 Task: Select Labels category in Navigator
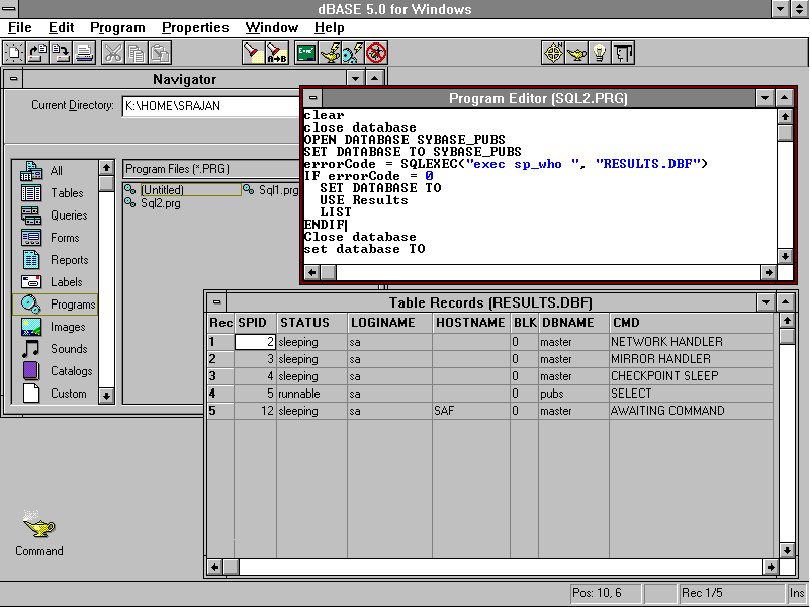pos(55,282)
